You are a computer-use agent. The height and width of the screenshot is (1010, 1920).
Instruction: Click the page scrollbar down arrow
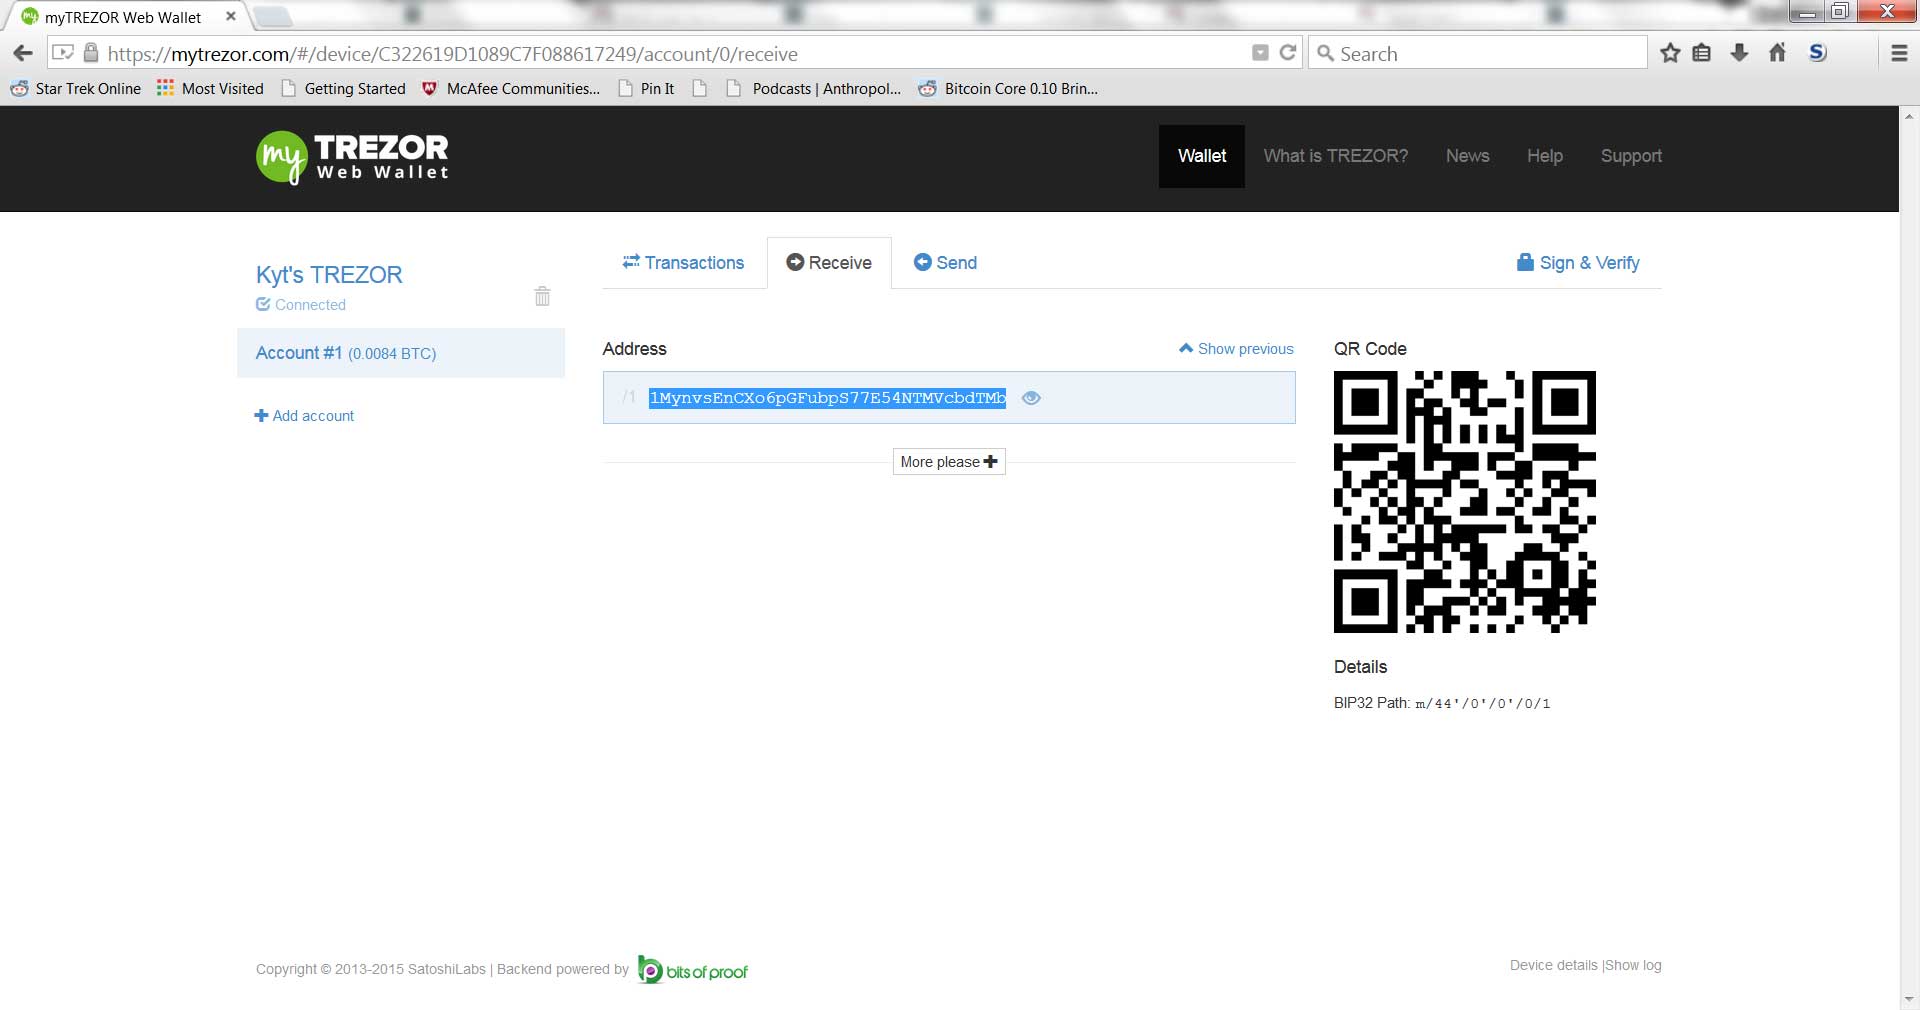click(x=1909, y=999)
